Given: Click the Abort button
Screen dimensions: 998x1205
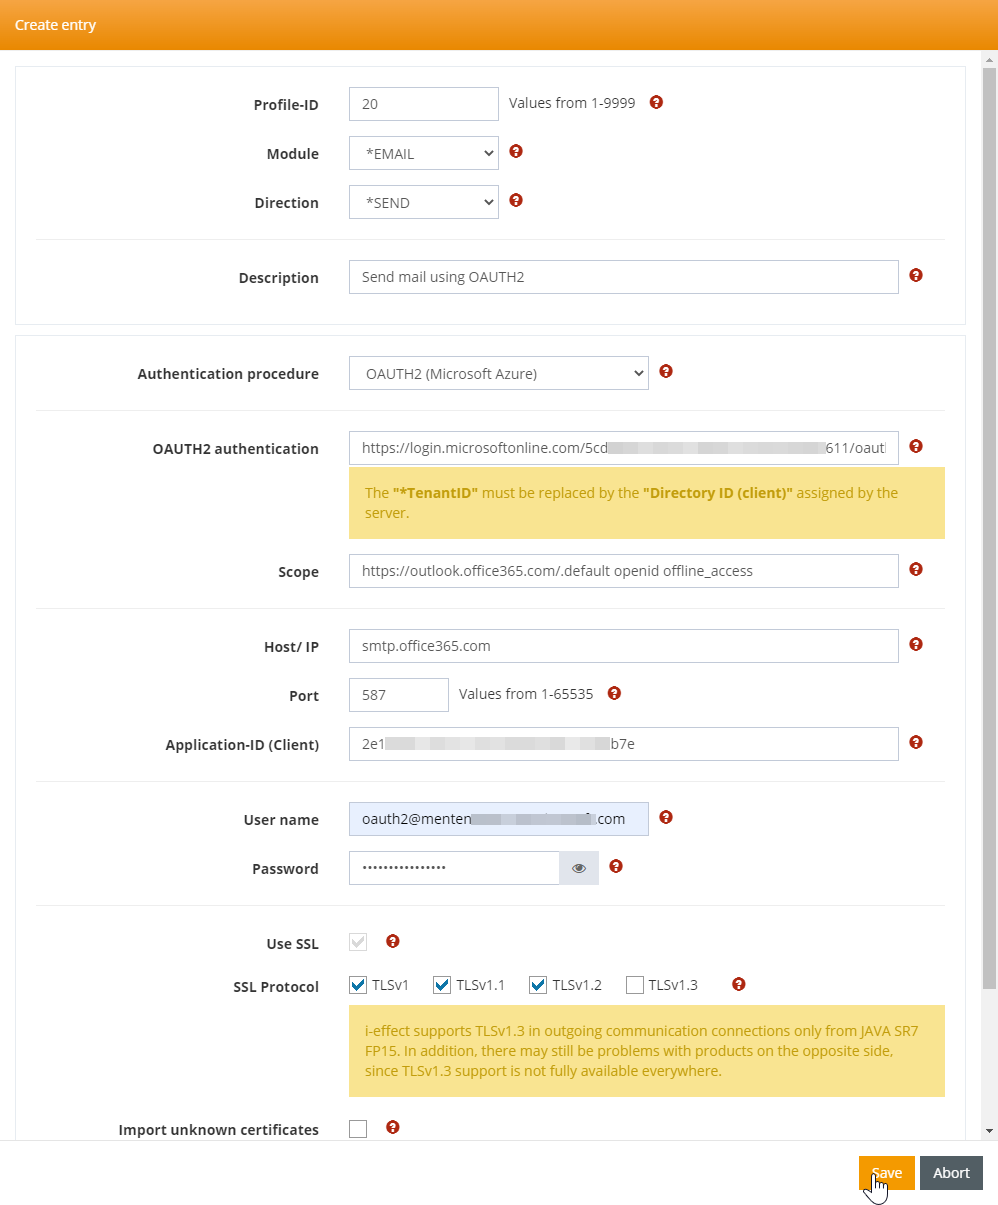Looking at the screenshot, I should [x=951, y=1173].
